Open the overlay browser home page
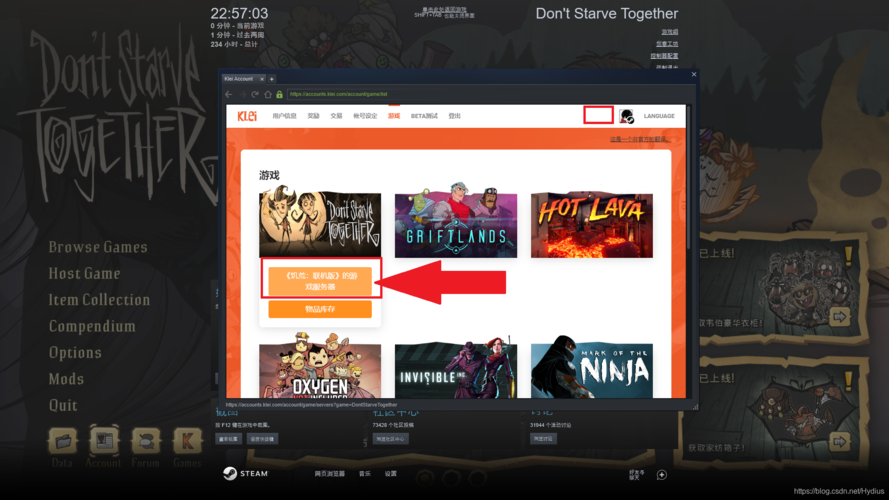This screenshot has width=889, height=500. 268,95
